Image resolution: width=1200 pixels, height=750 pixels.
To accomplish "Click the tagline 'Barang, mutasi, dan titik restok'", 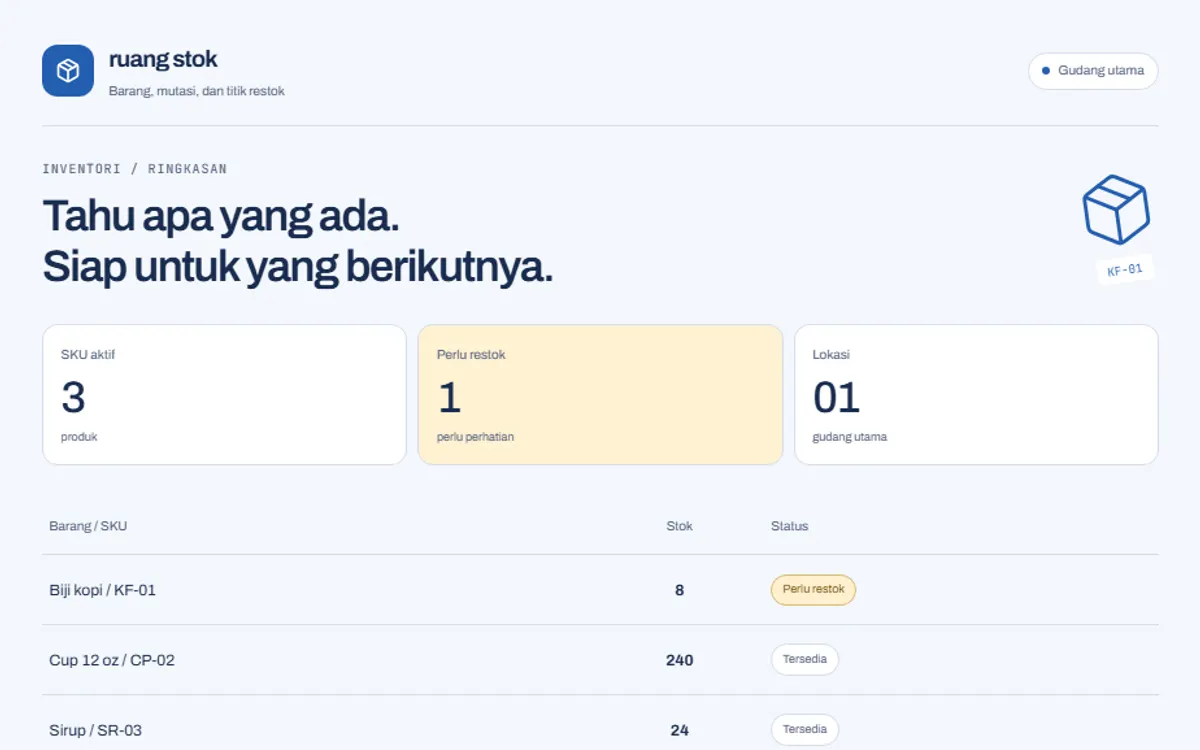I will pos(197,91).
